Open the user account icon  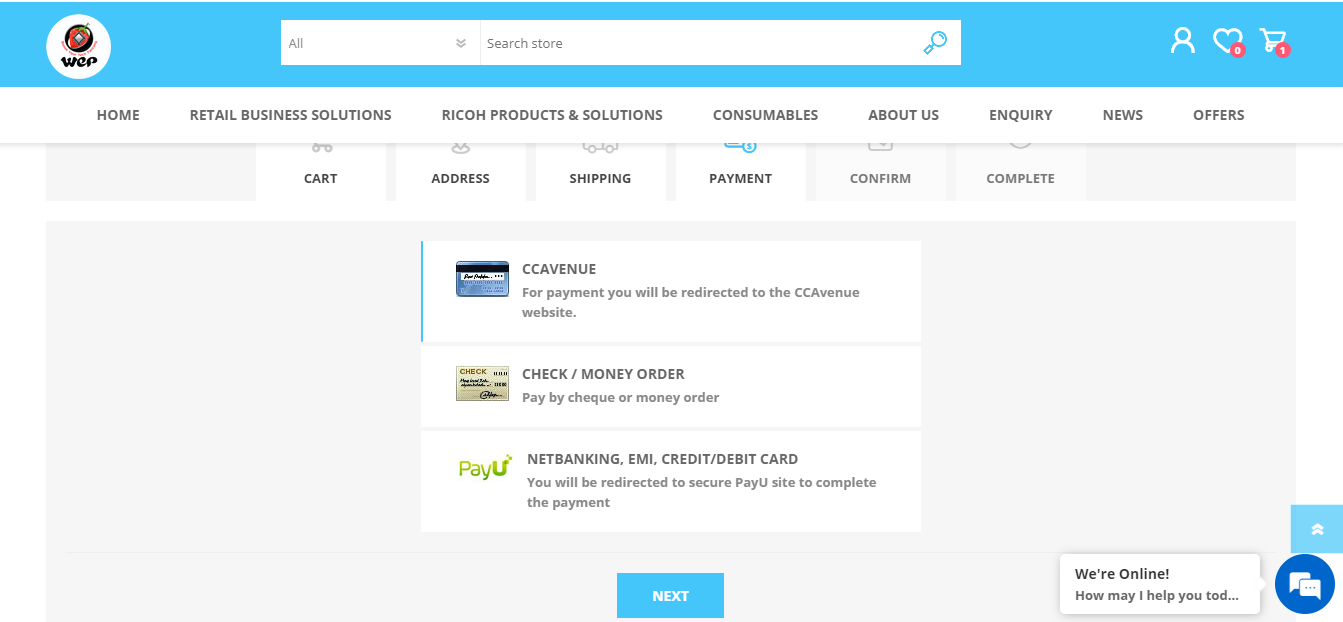point(1183,41)
